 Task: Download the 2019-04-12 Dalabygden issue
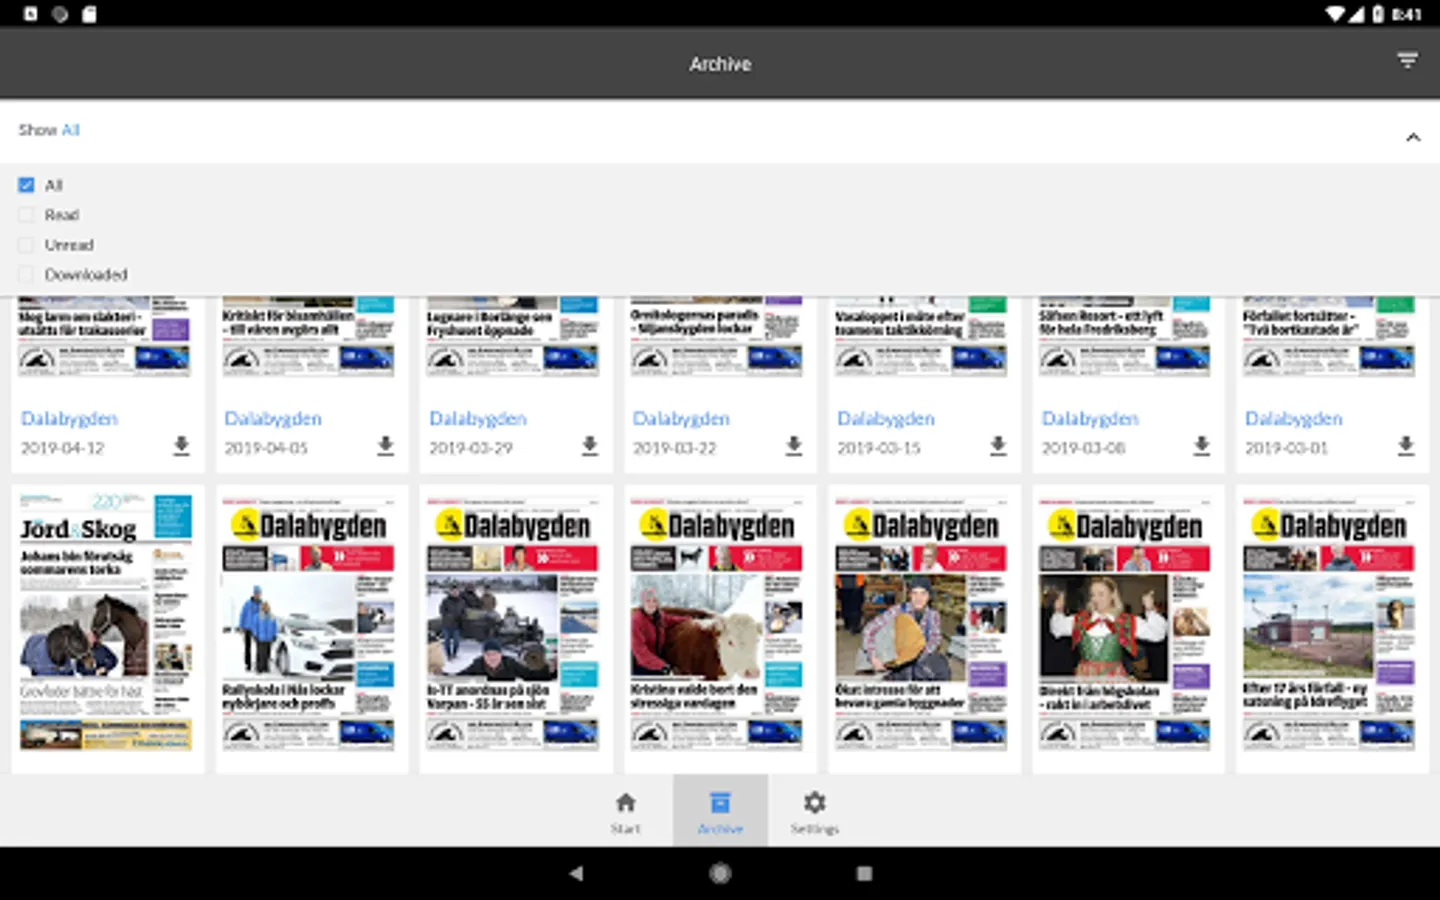pos(181,446)
